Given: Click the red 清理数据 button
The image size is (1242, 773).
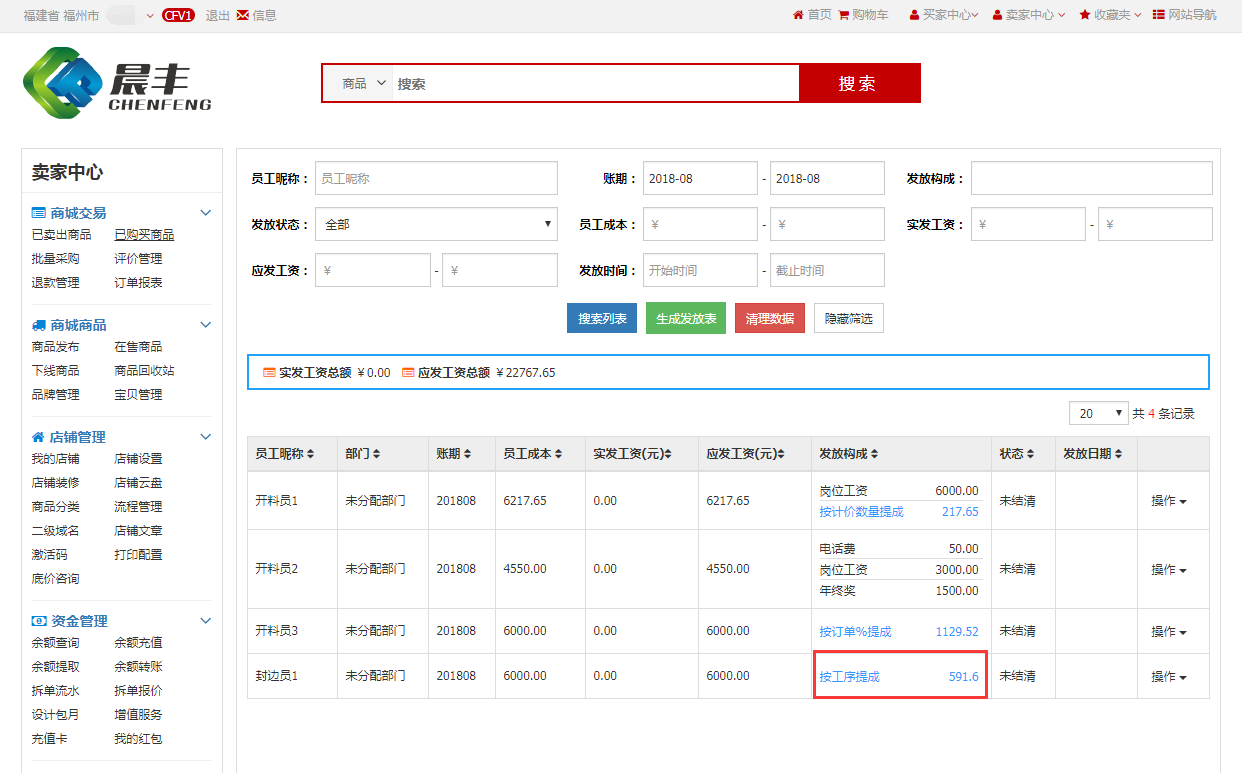Looking at the screenshot, I should tap(769, 318).
